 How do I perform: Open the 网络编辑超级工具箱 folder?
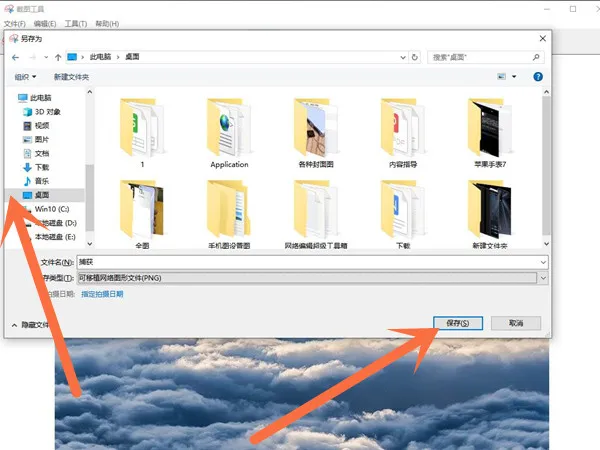(316, 214)
